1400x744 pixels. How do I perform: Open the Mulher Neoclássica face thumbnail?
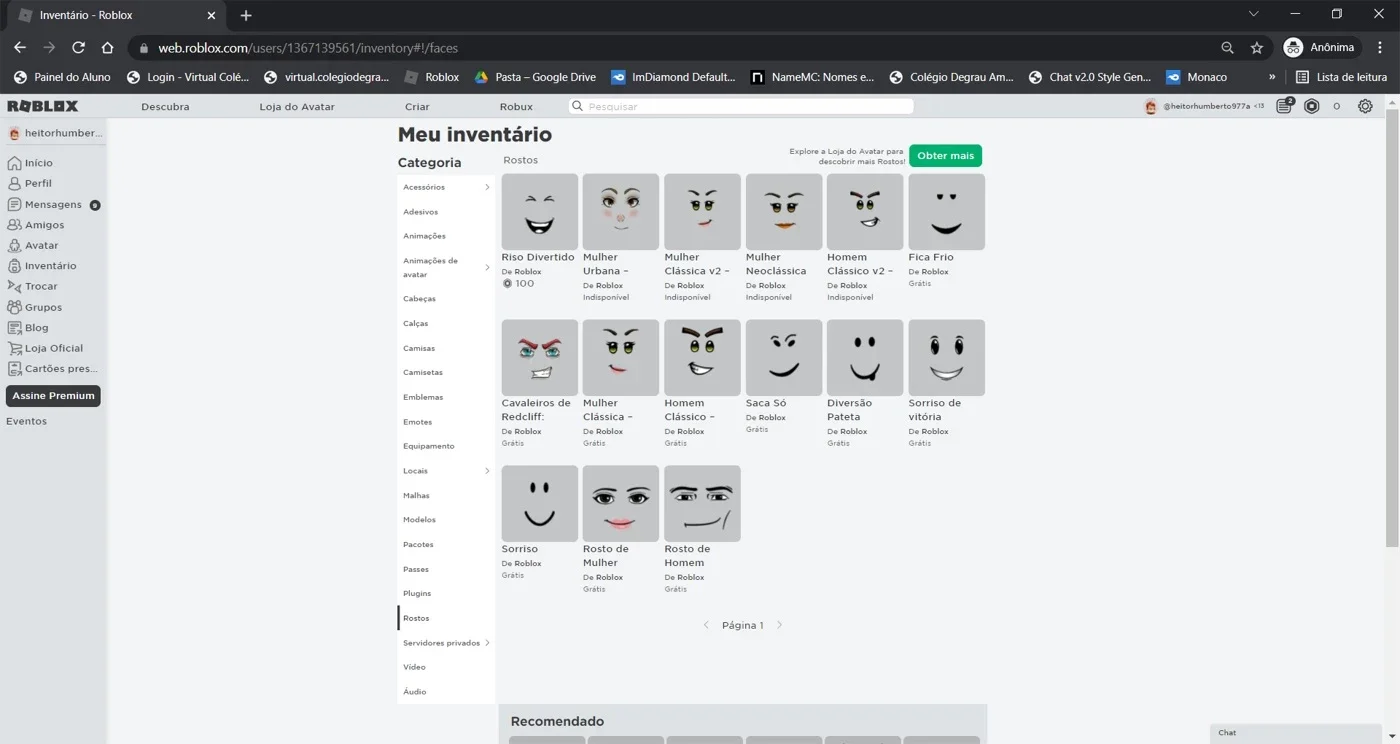(x=784, y=212)
